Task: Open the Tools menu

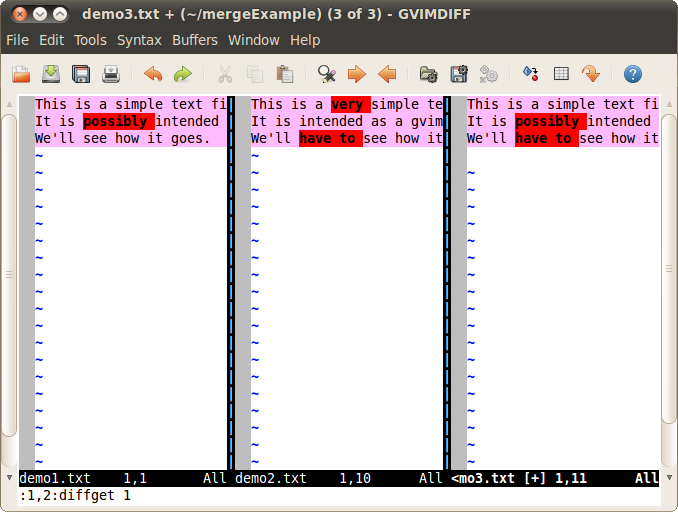Action: (90, 40)
